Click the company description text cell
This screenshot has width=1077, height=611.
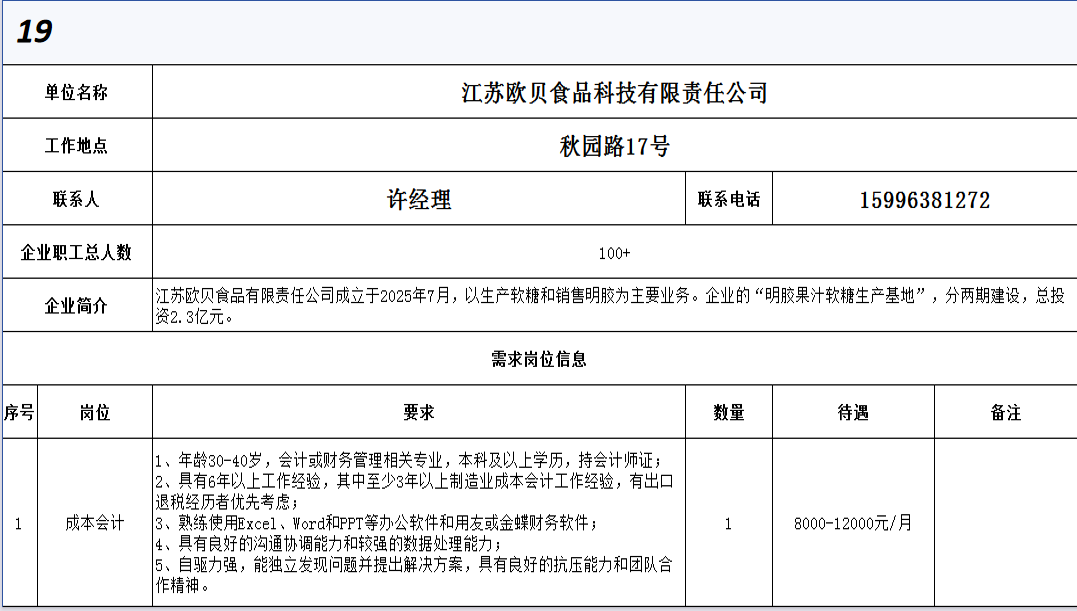click(x=614, y=306)
